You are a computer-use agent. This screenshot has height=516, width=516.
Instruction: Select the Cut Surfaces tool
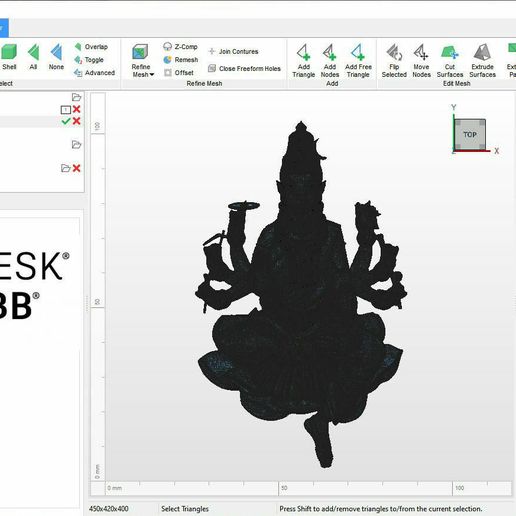click(x=450, y=61)
